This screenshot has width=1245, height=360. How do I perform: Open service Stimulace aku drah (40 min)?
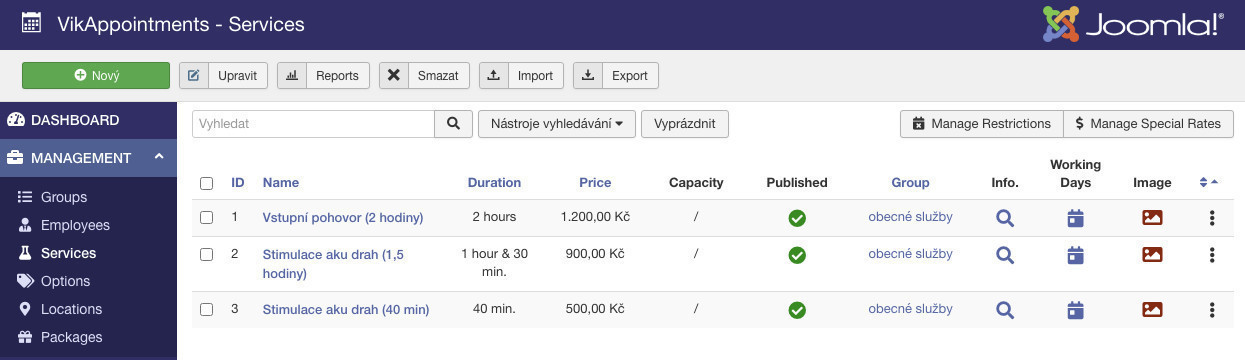click(x=346, y=310)
